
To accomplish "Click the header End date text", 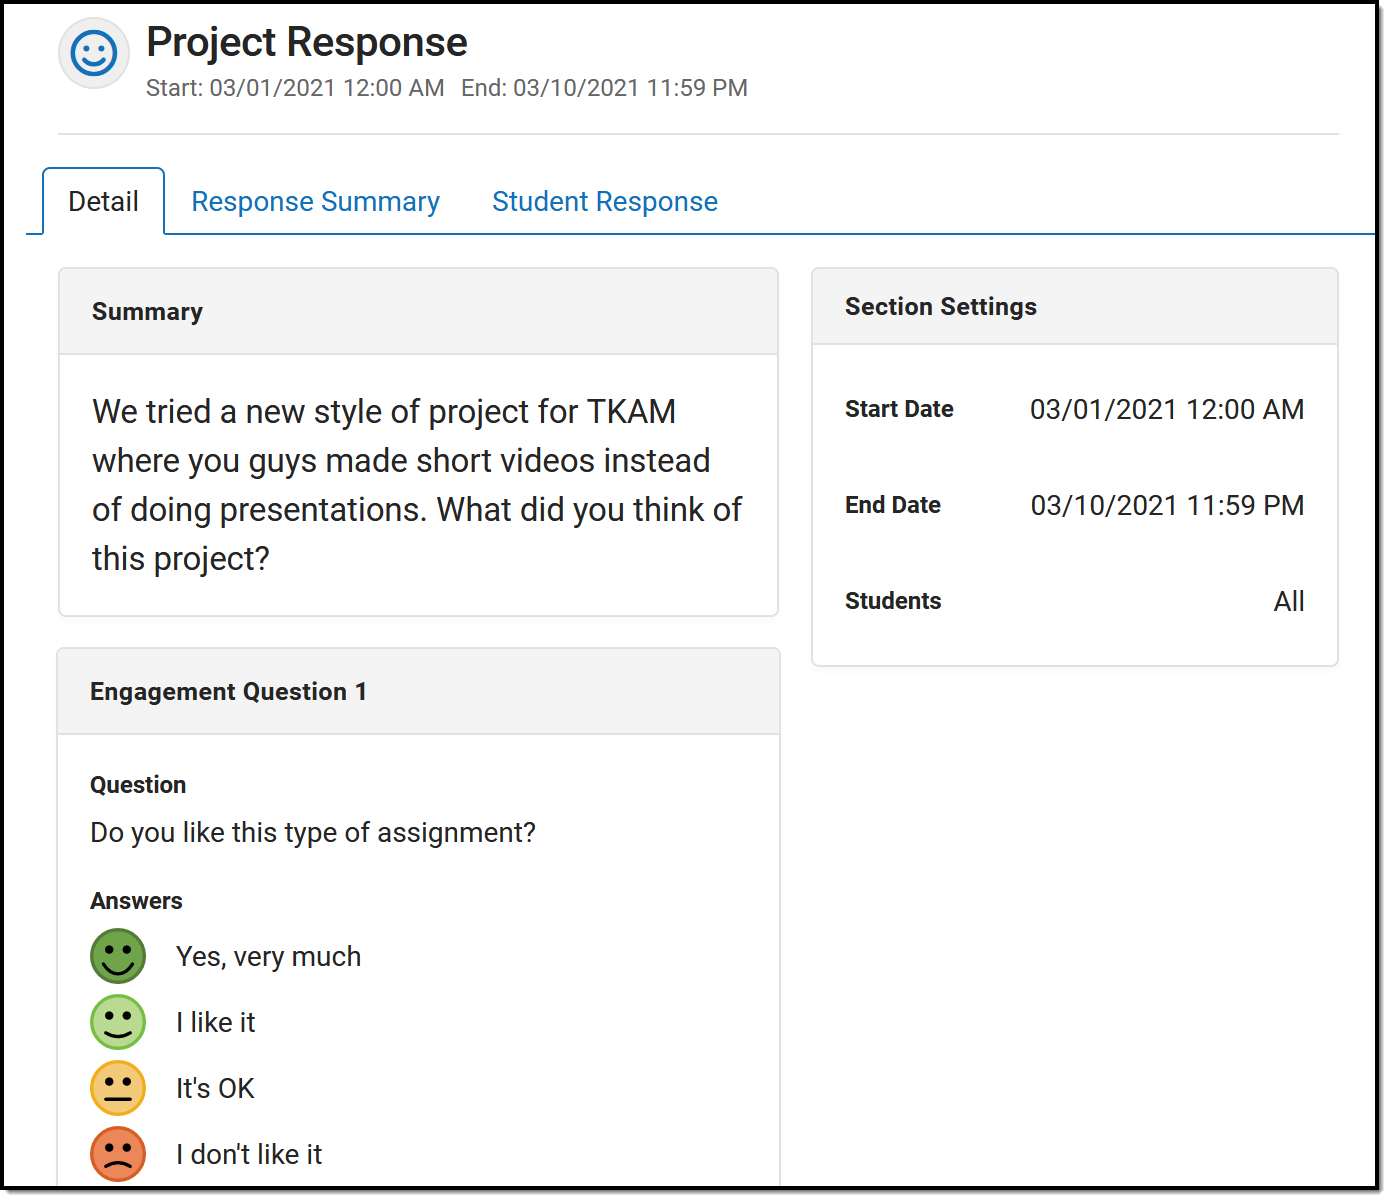I will pos(604,88).
